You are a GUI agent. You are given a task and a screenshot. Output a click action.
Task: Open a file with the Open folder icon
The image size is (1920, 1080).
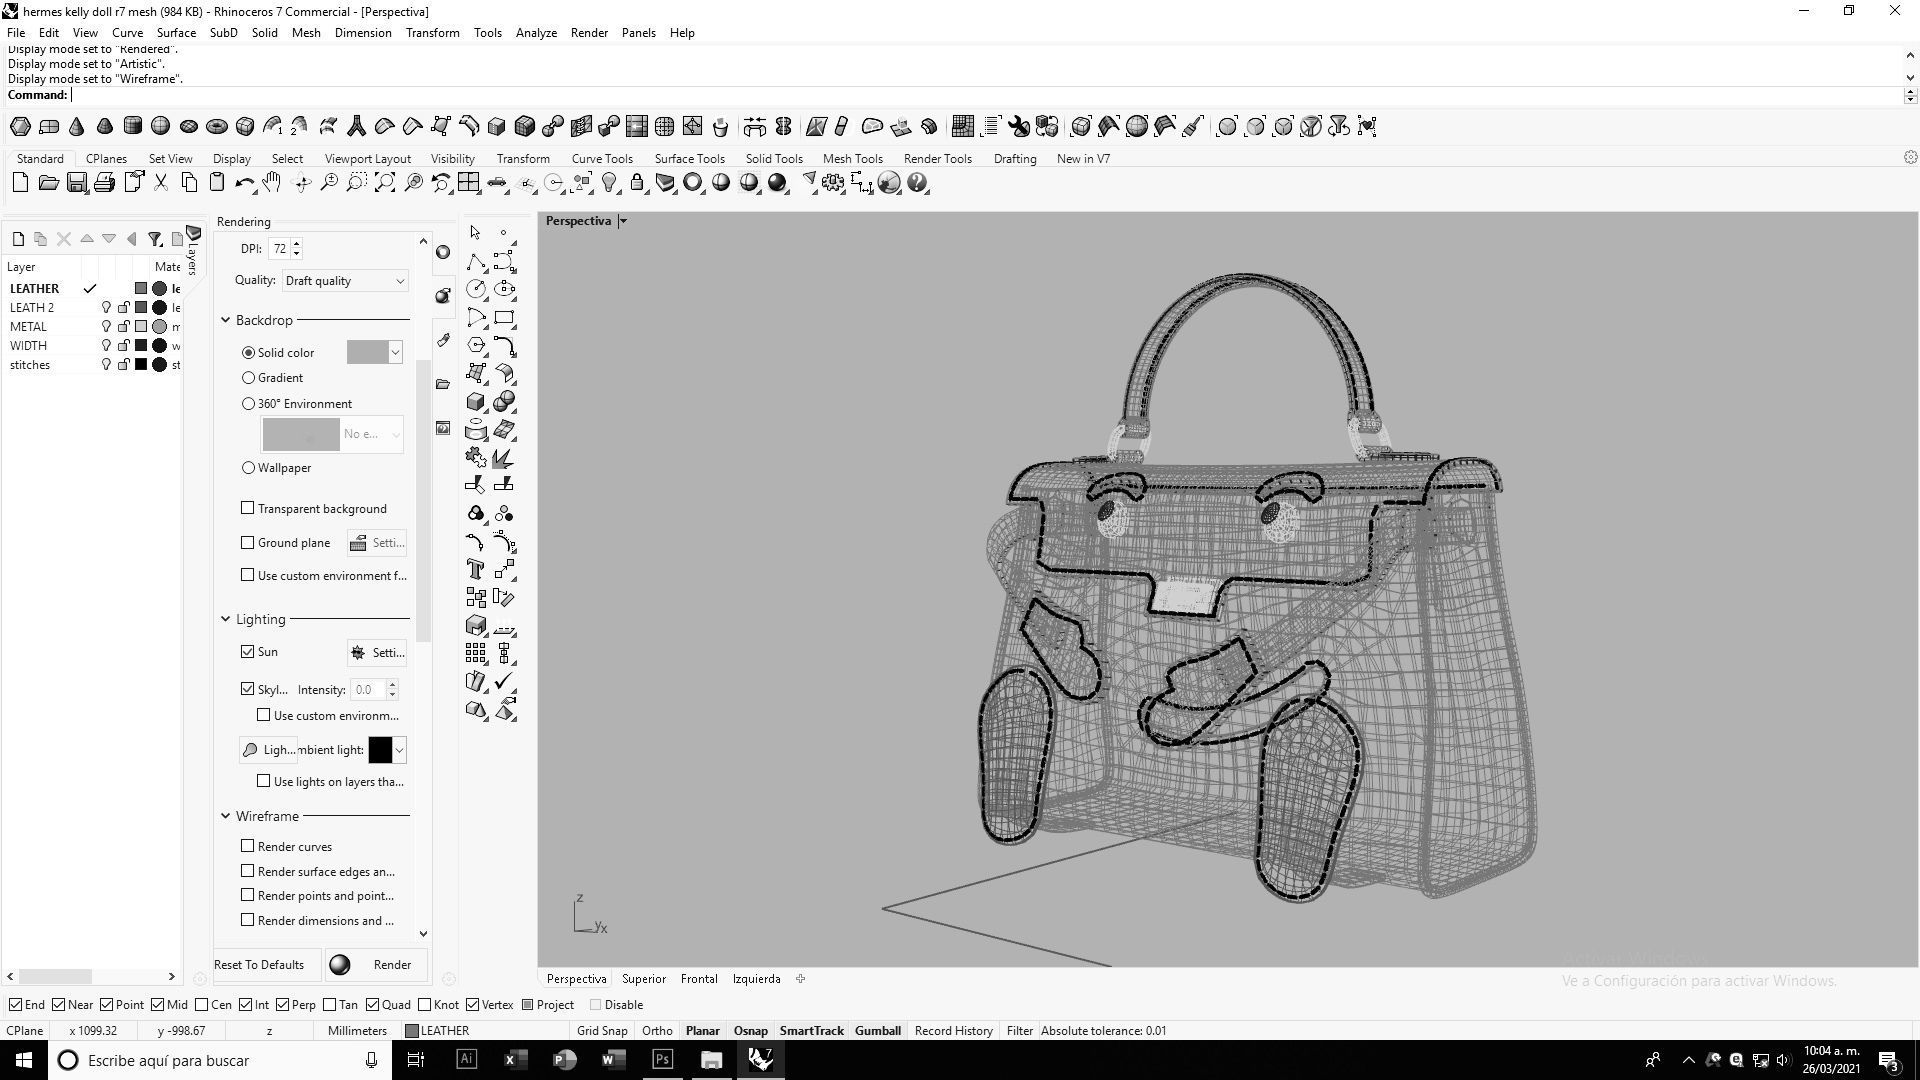(x=48, y=183)
